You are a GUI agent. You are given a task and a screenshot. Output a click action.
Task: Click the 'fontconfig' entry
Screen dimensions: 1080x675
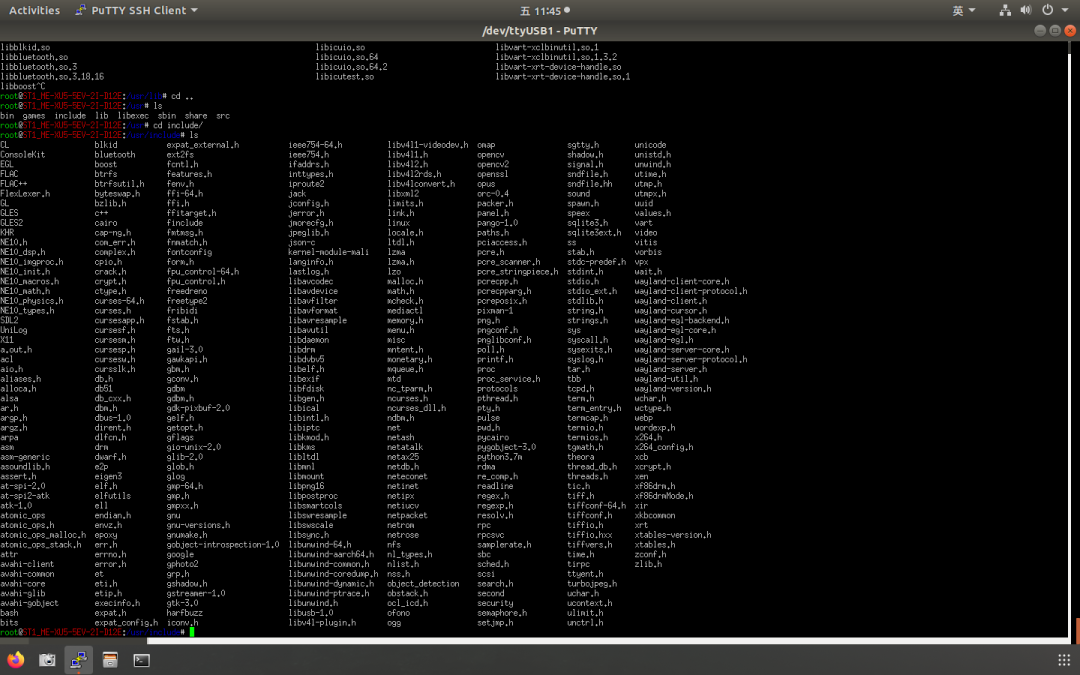tap(189, 252)
